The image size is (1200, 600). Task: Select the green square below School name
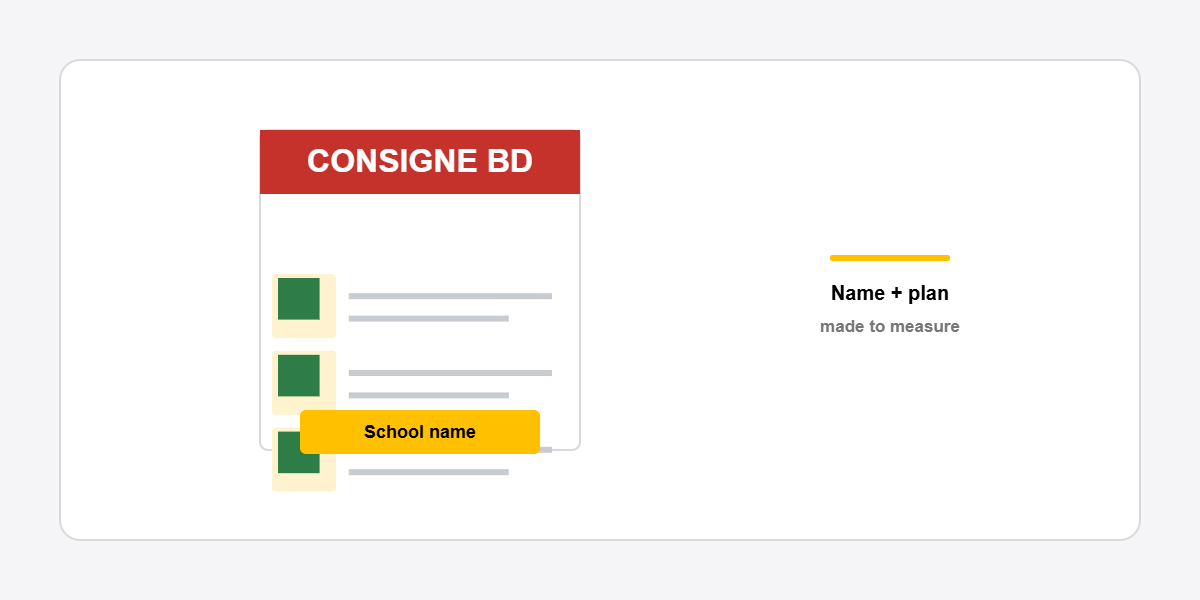pyautogui.click(x=299, y=464)
